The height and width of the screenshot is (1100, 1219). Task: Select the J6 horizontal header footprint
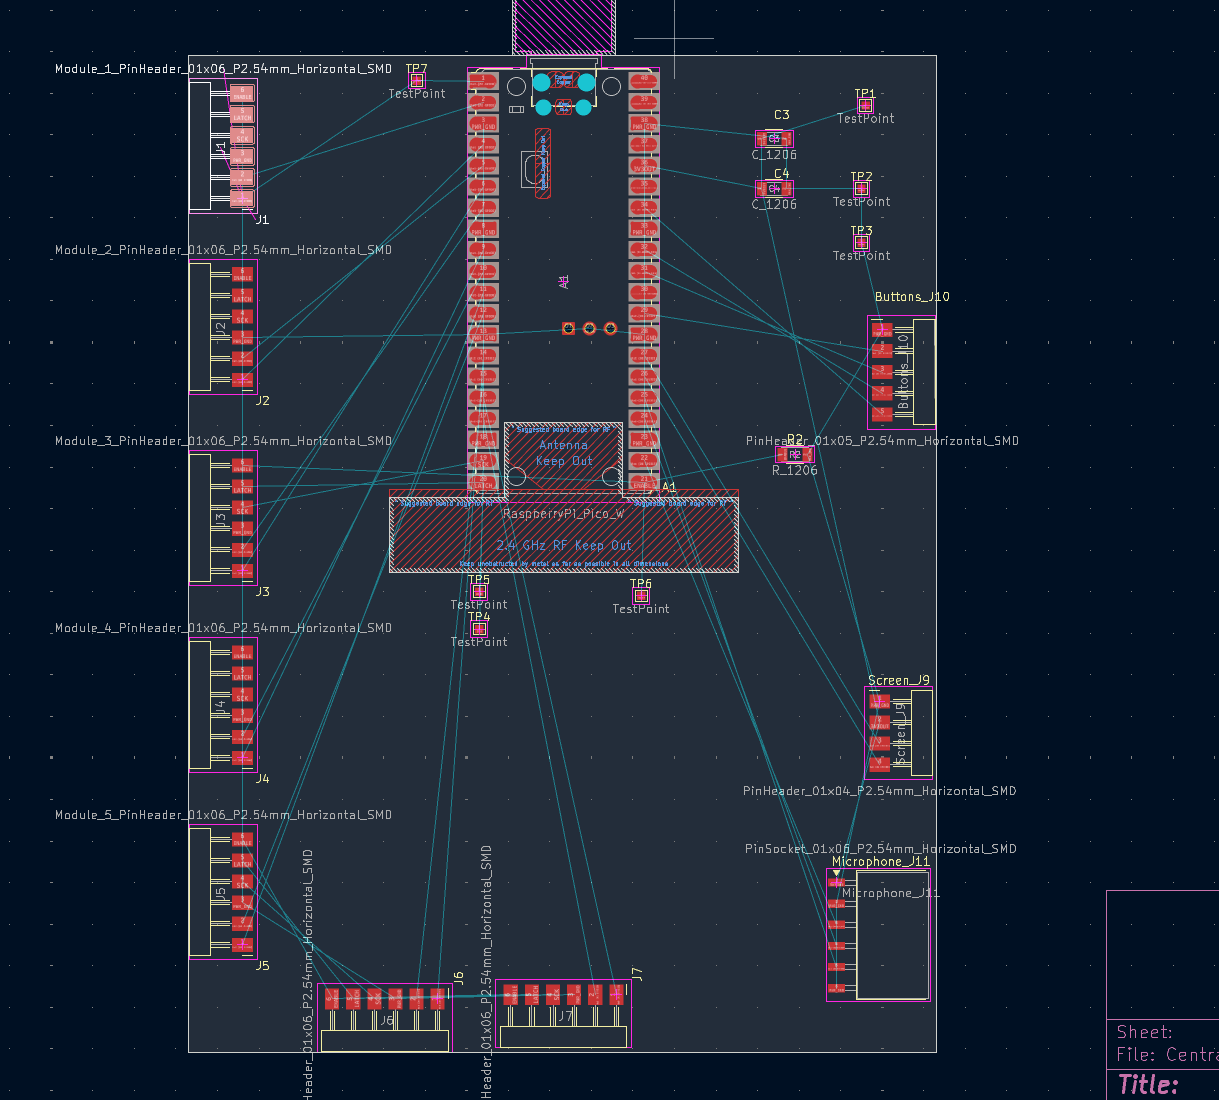point(385,1017)
